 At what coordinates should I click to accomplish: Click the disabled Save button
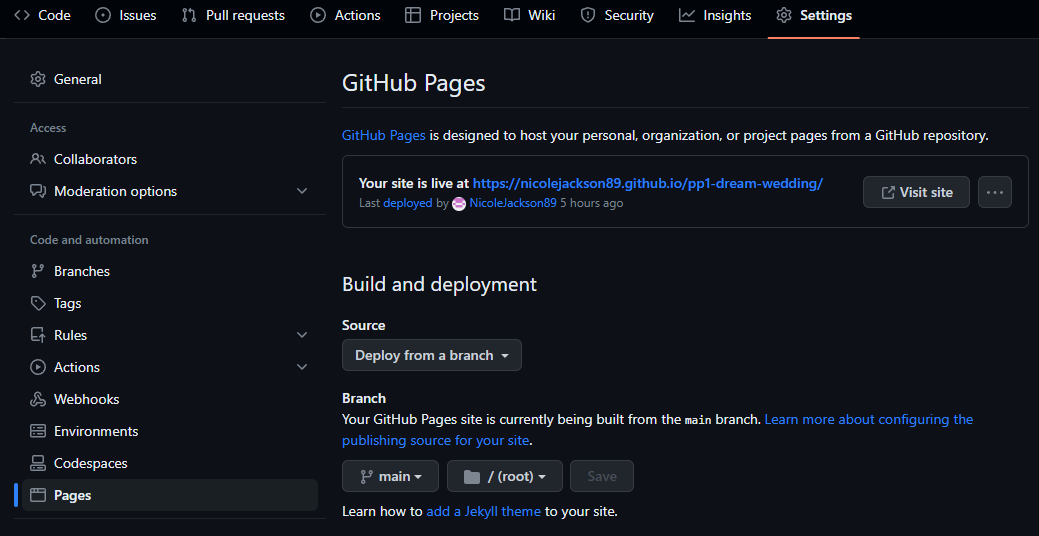click(602, 476)
